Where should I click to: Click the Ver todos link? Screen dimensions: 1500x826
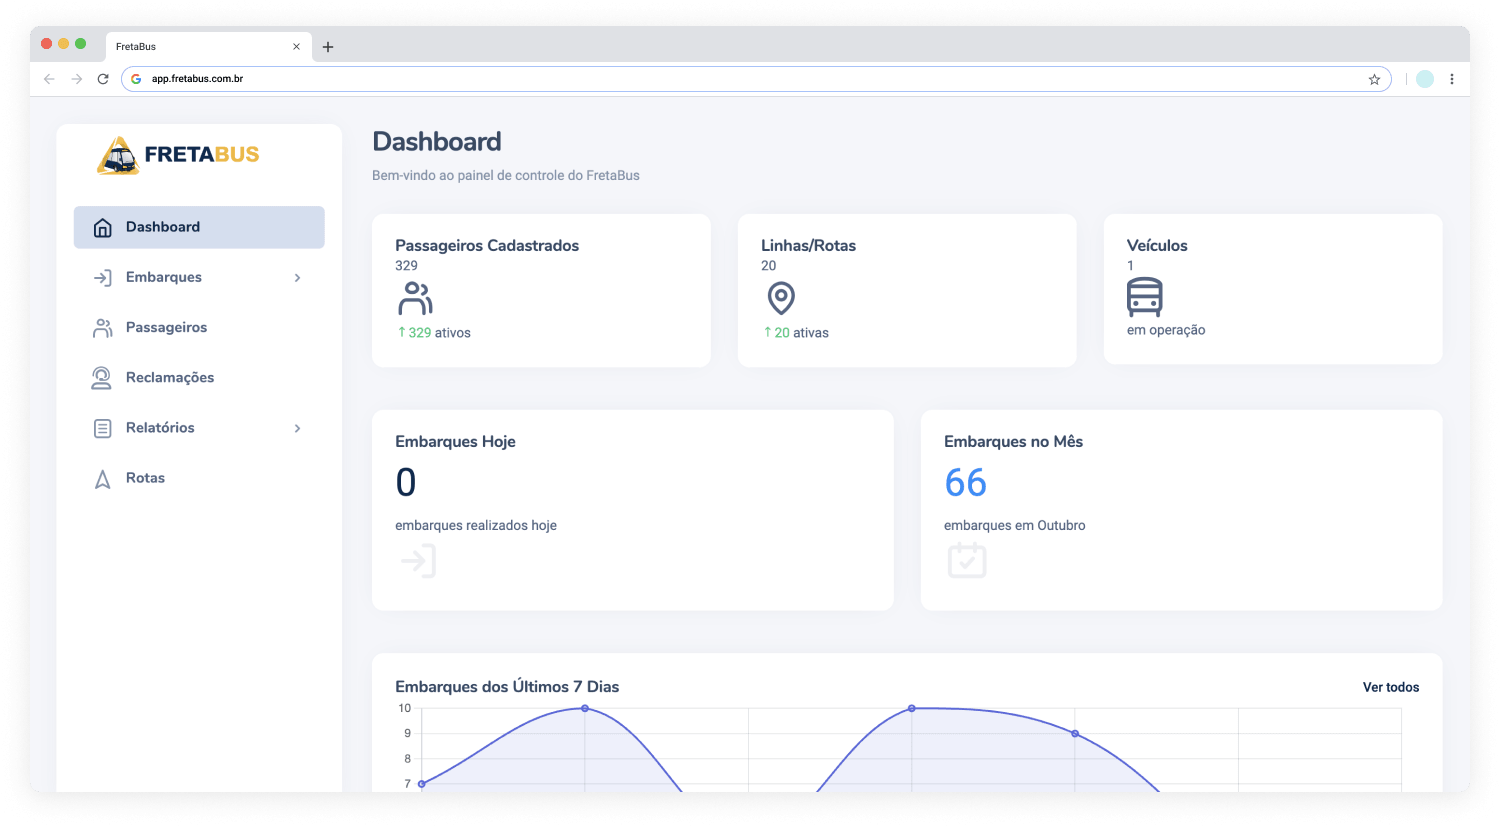coord(1391,687)
